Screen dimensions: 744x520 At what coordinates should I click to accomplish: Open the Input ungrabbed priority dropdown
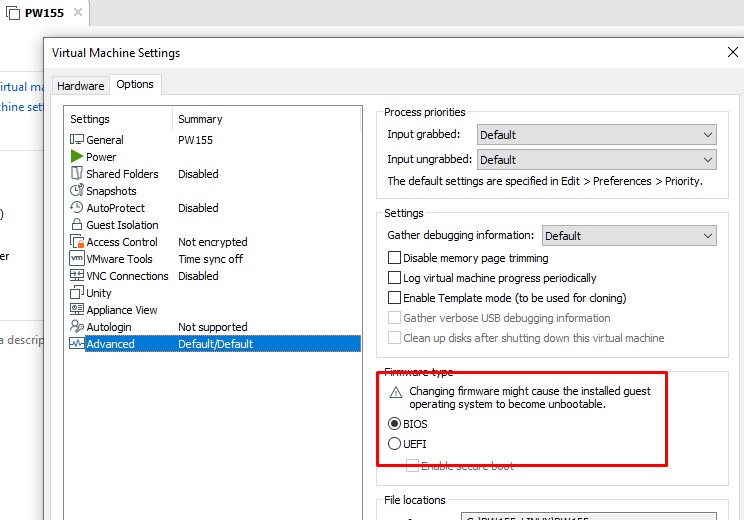point(596,160)
